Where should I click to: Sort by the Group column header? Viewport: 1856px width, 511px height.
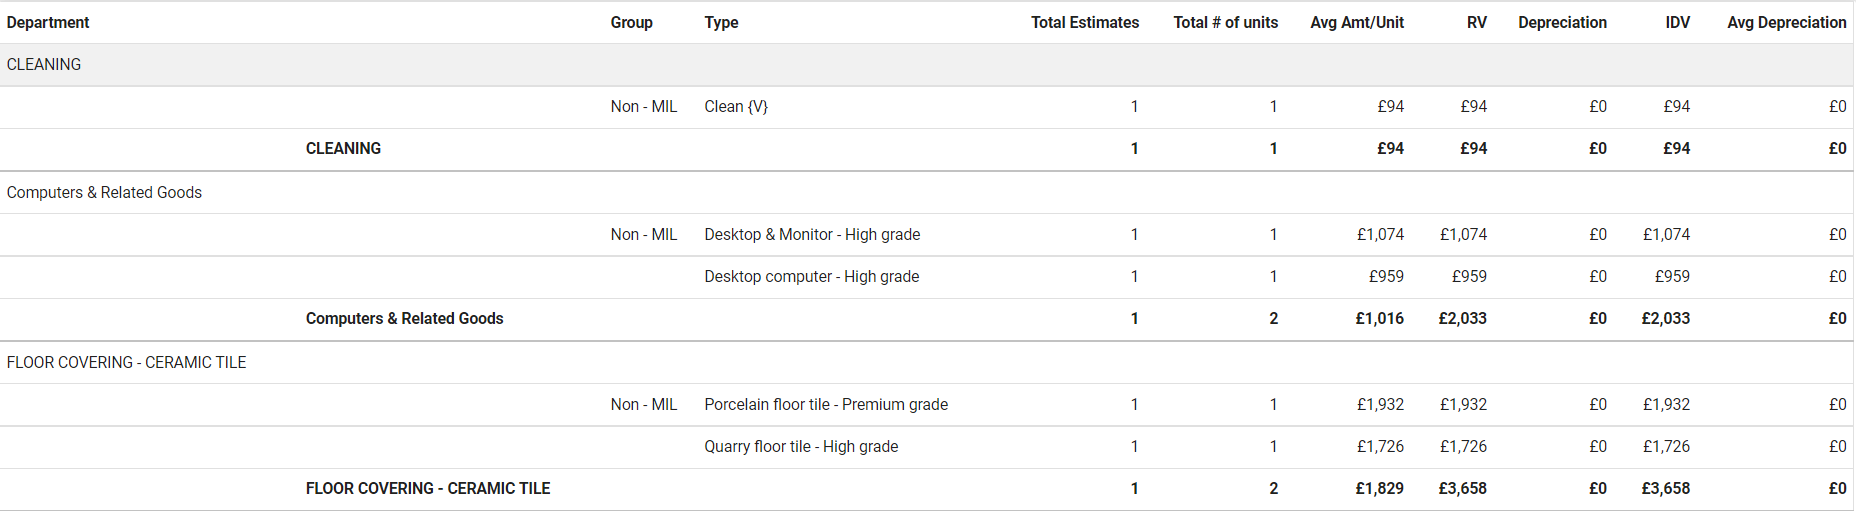(x=631, y=22)
